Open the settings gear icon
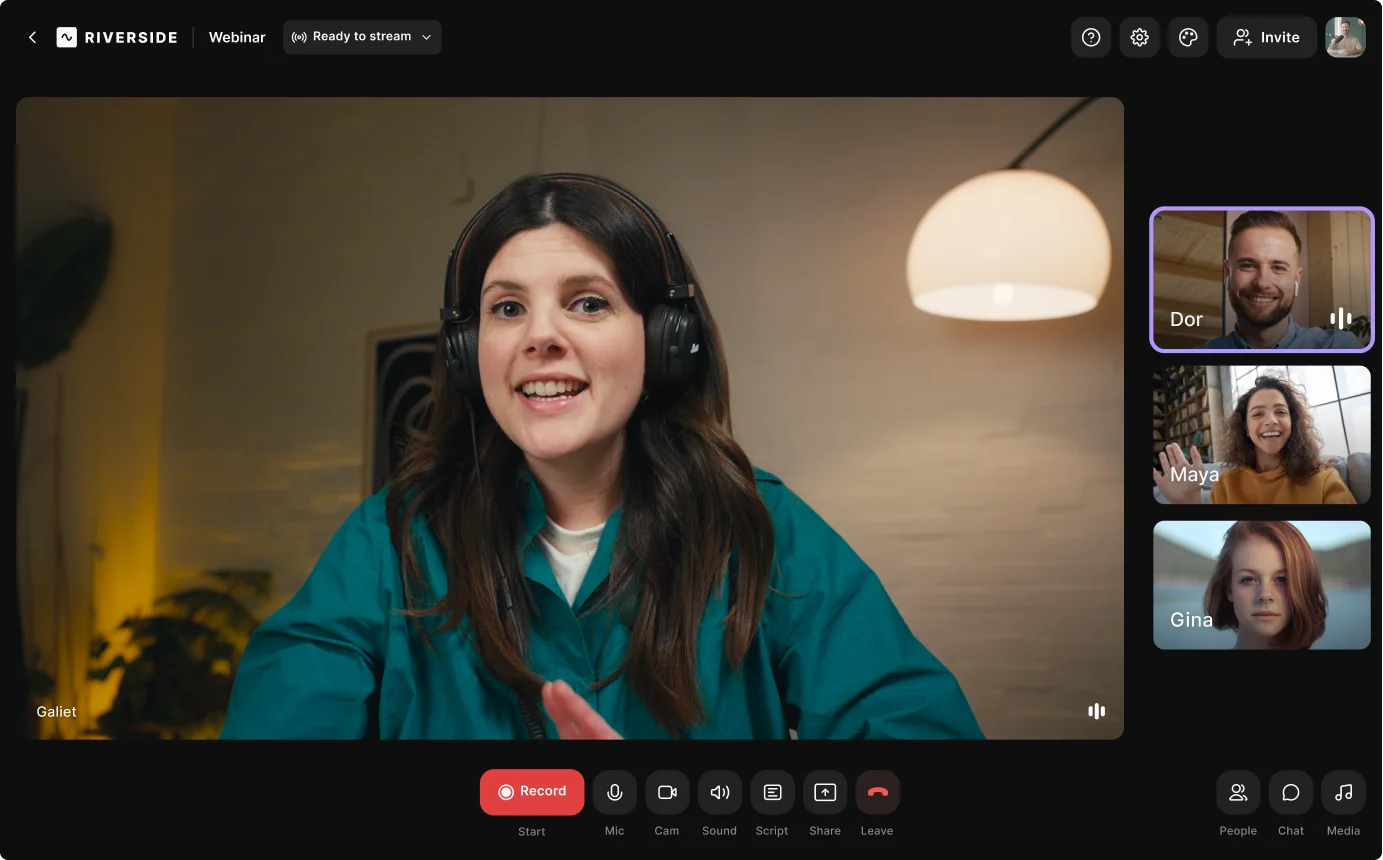Viewport: 1383px width, 860px height. pos(1139,37)
